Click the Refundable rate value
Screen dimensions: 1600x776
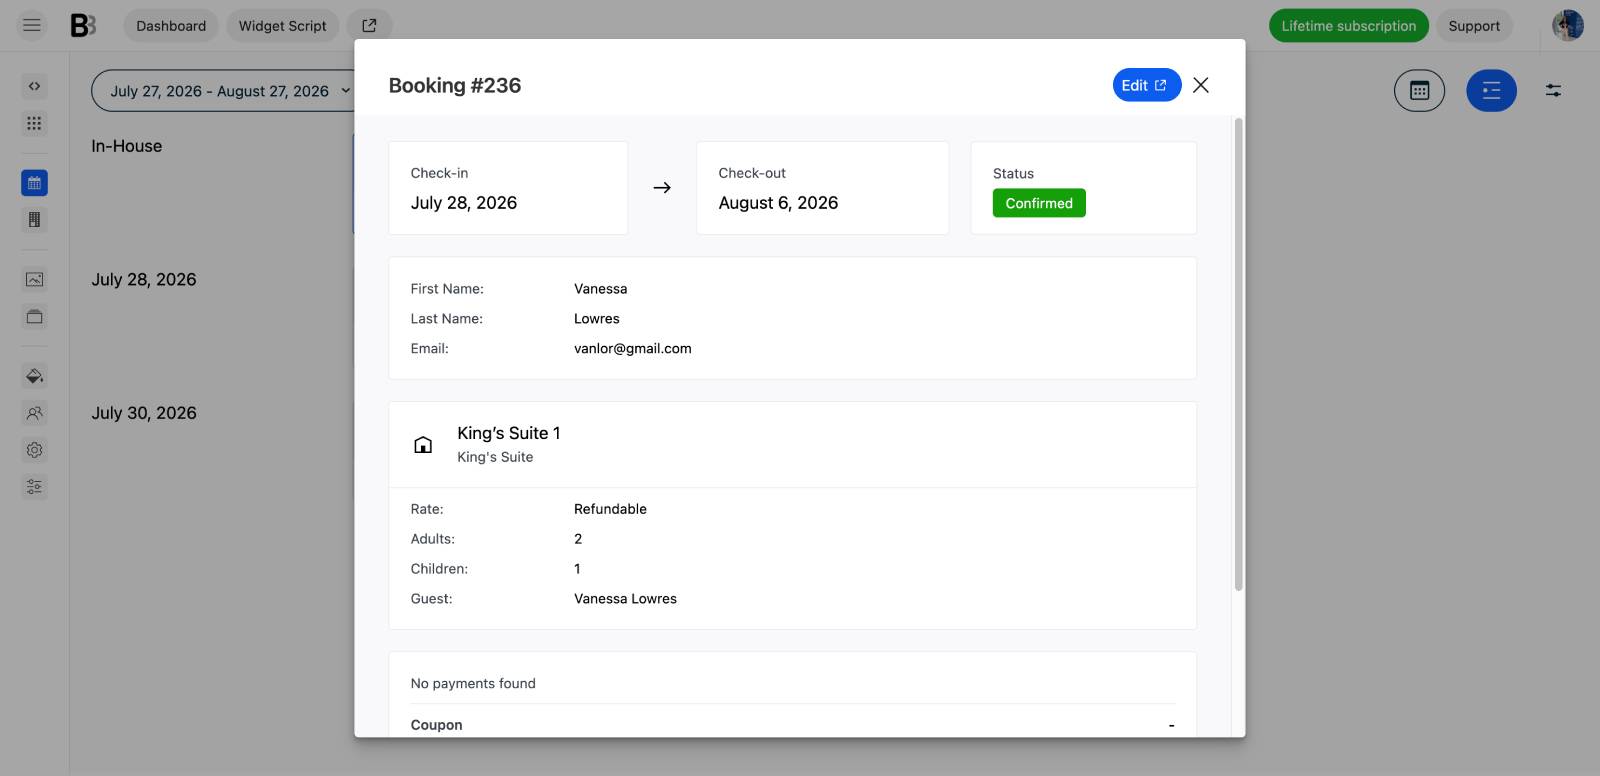610,509
